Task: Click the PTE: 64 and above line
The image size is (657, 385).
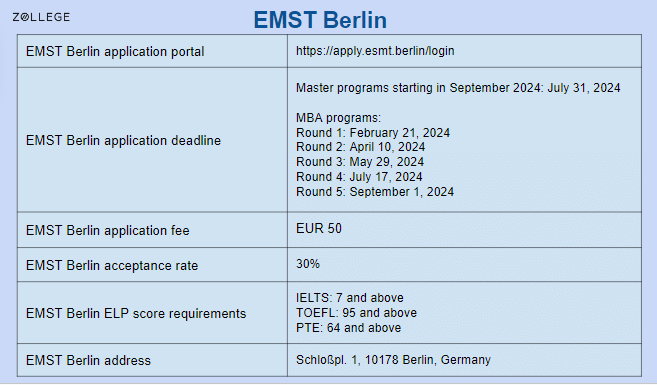Action: point(349,328)
